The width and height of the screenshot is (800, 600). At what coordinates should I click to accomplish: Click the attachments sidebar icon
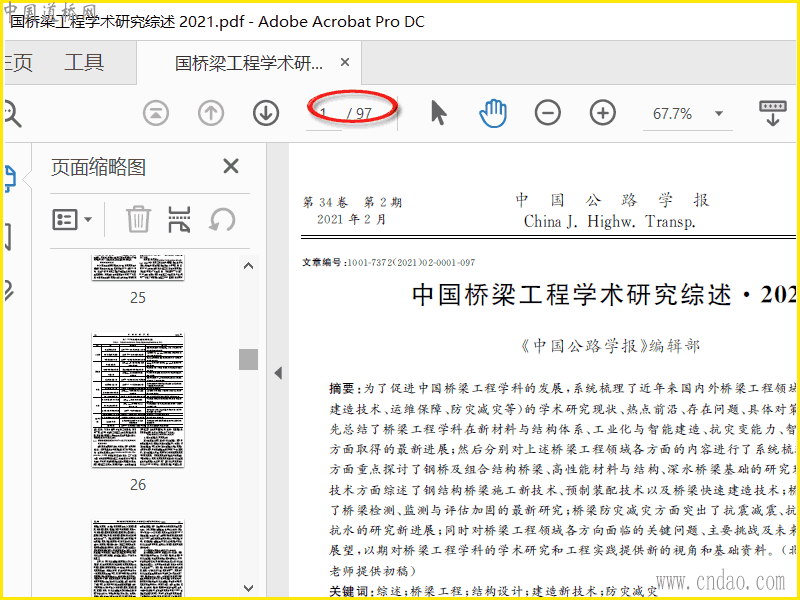pos(9,291)
